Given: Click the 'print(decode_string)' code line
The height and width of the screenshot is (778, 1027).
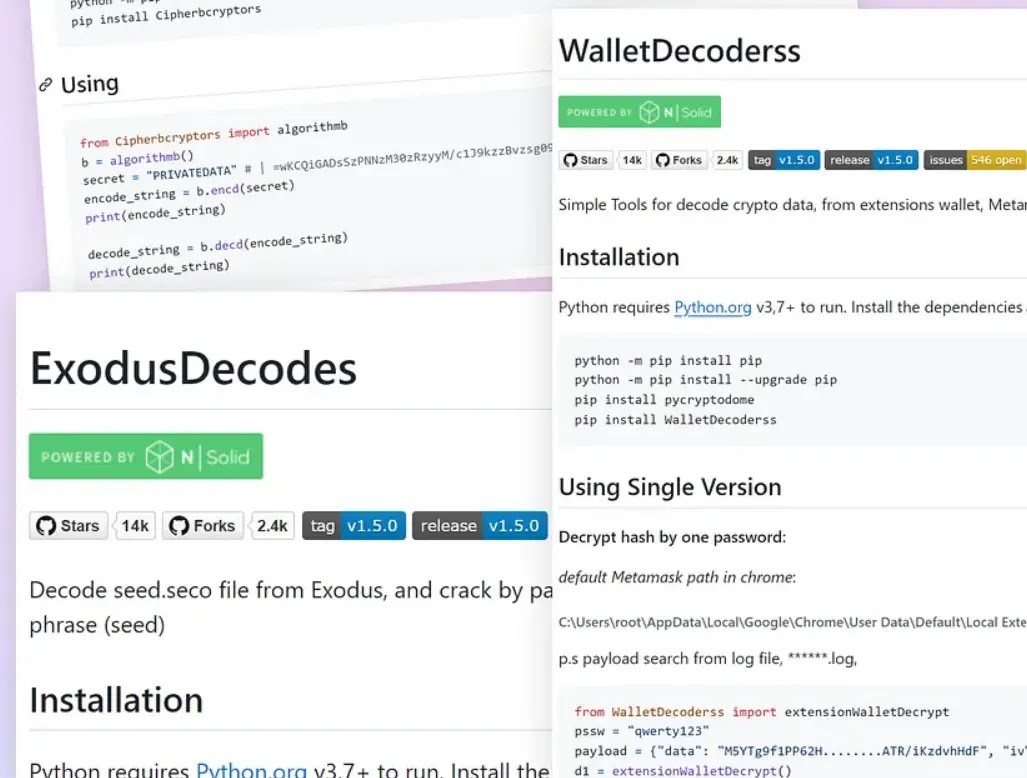Looking at the screenshot, I should pos(159,269).
